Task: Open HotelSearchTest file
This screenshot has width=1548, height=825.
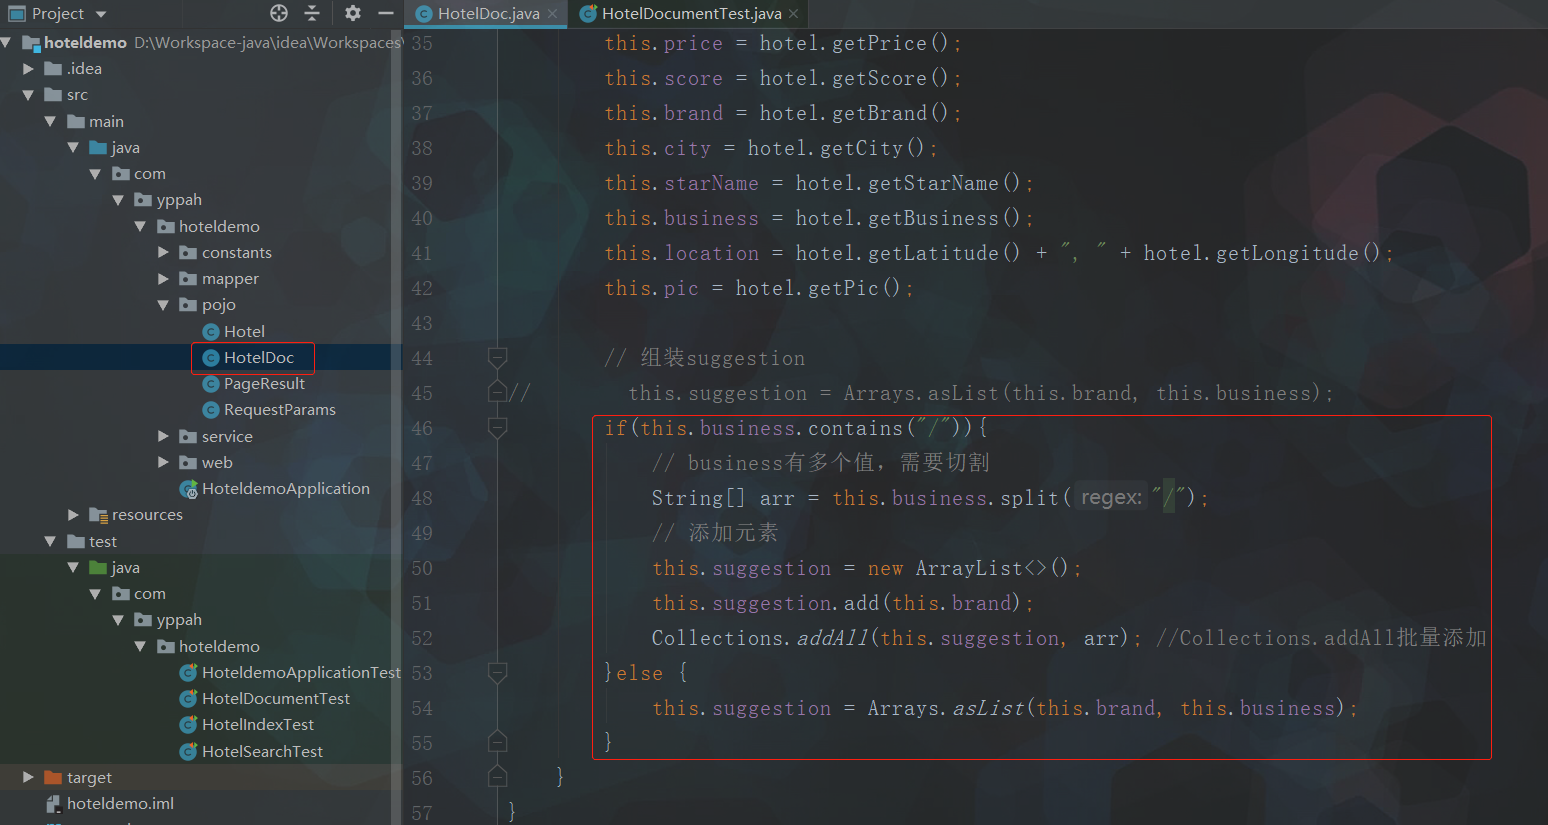Action: [x=262, y=751]
